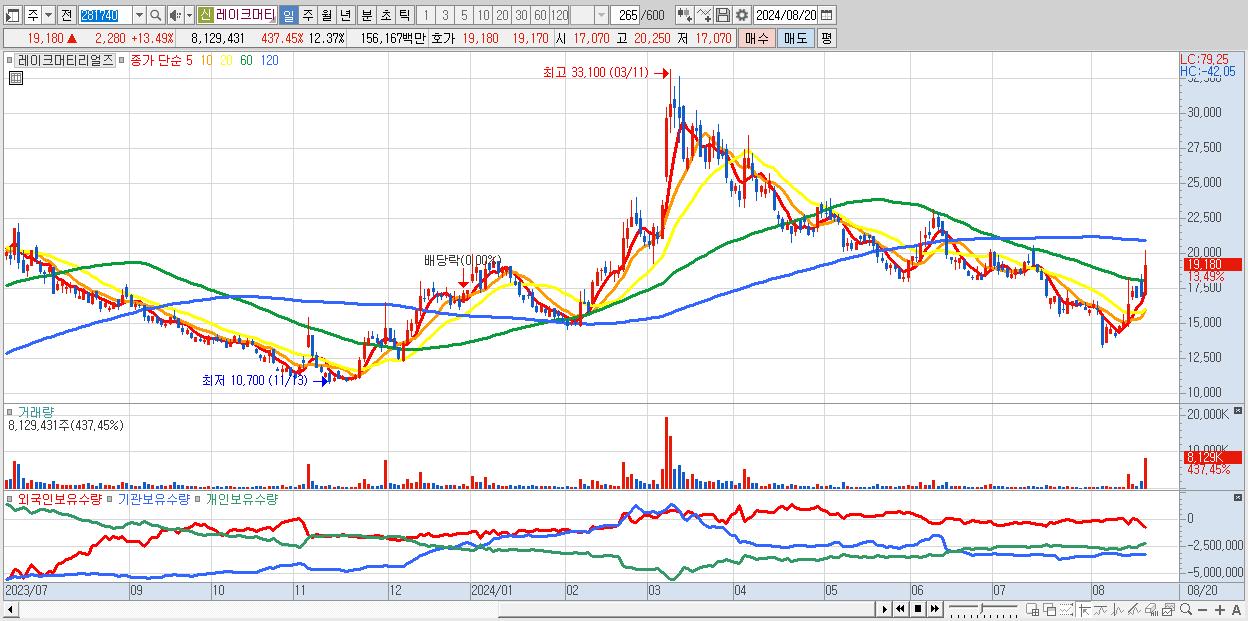Screen dimensions: 1248x621
Task: Select the 분 minute chart period
Action: [x=366, y=15]
